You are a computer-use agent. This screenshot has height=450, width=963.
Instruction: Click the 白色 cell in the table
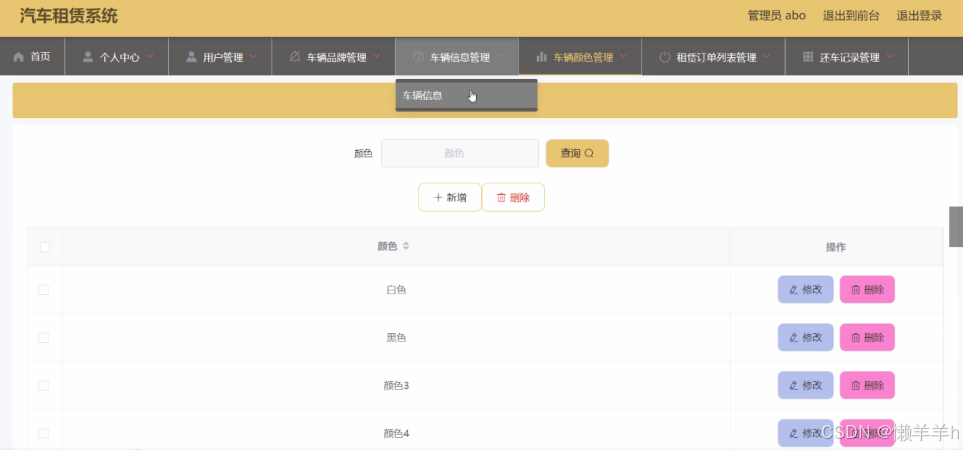396,290
